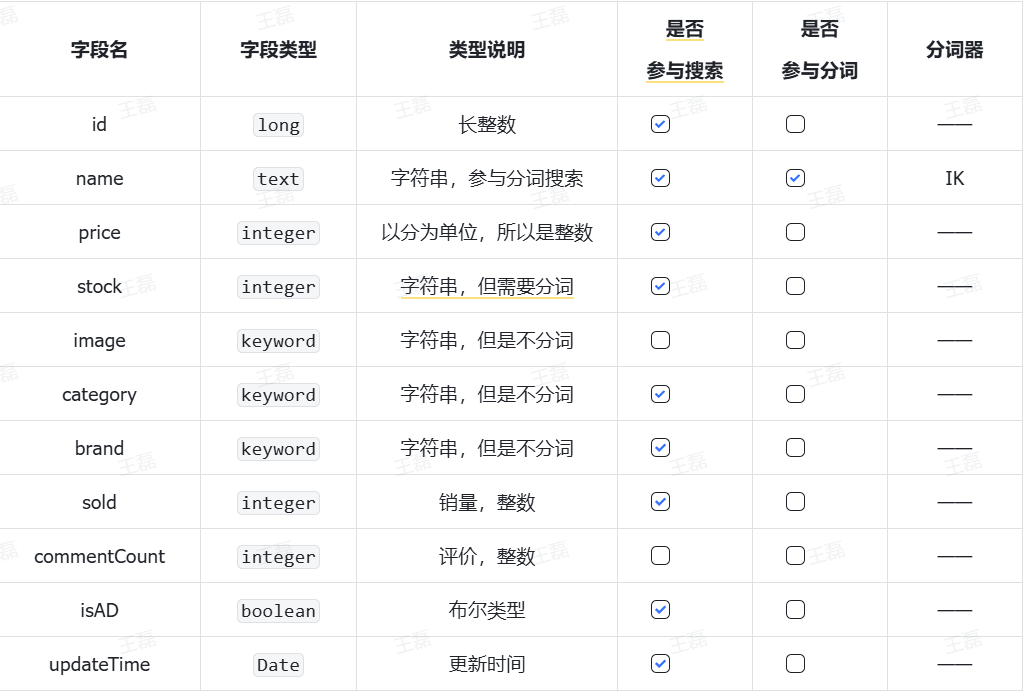This screenshot has width=1024, height=694.
Task: Uncheck 参与搜索 for the sold field
Action: (660, 502)
